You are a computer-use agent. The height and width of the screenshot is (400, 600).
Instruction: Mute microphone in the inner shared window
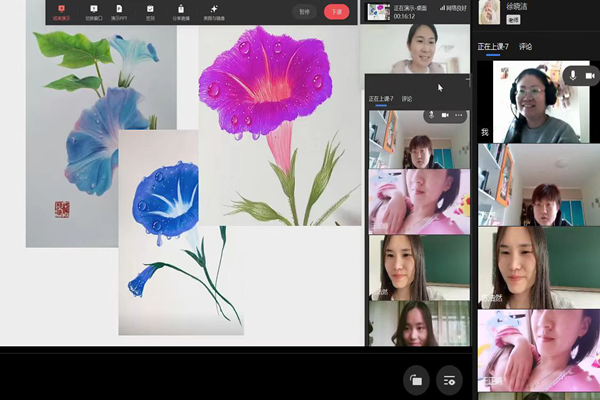point(430,115)
